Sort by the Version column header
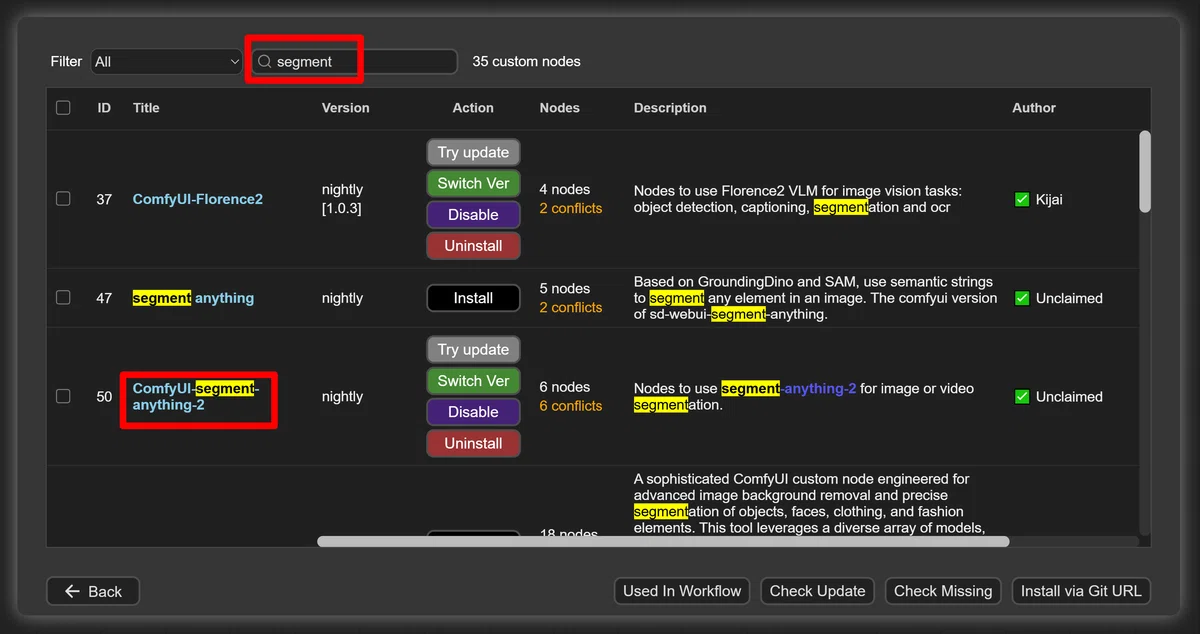The width and height of the screenshot is (1200, 634). [x=345, y=108]
